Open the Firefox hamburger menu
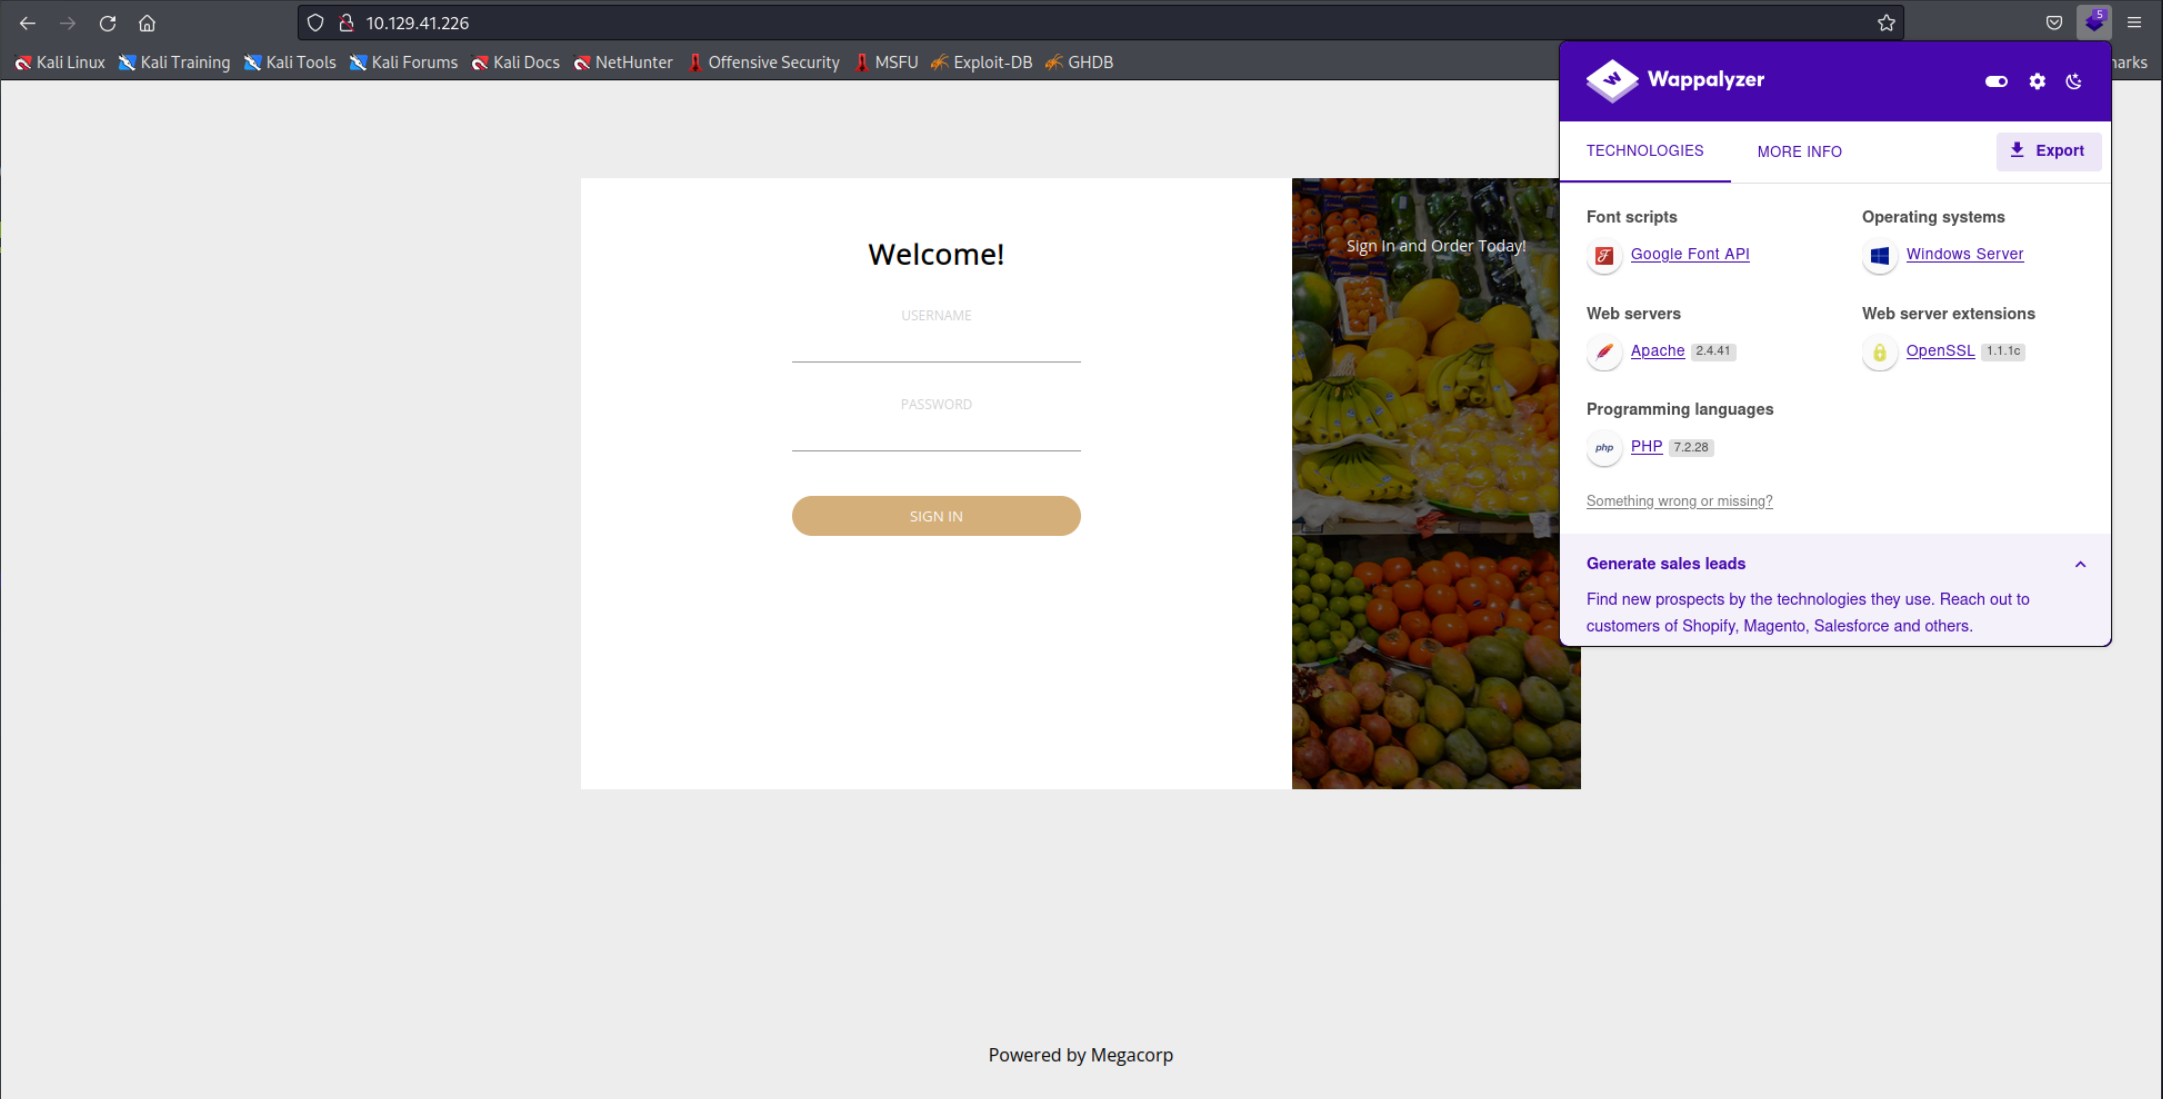Viewport: 2163px width, 1099px height. (2134, 22)
